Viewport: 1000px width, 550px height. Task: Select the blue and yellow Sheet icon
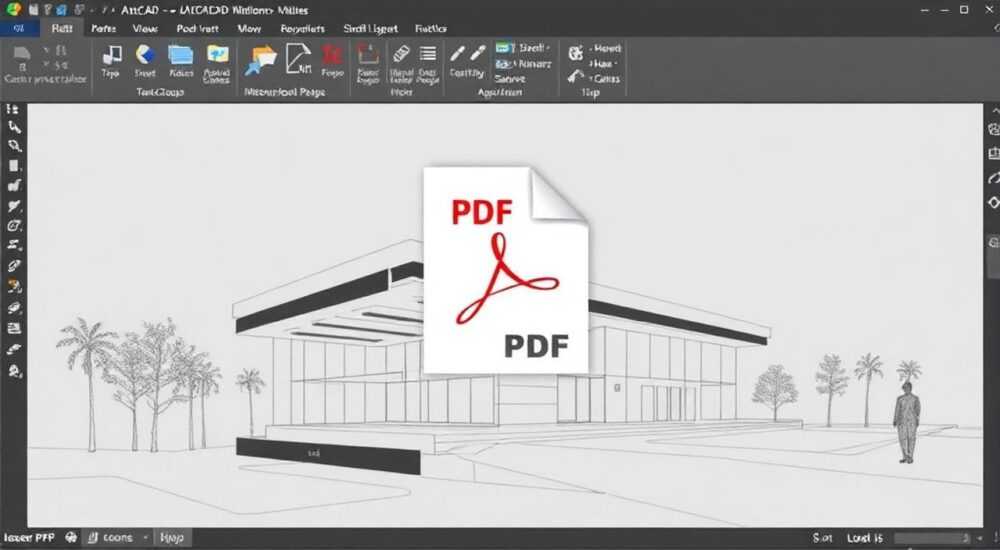click(x=145, y=55)
